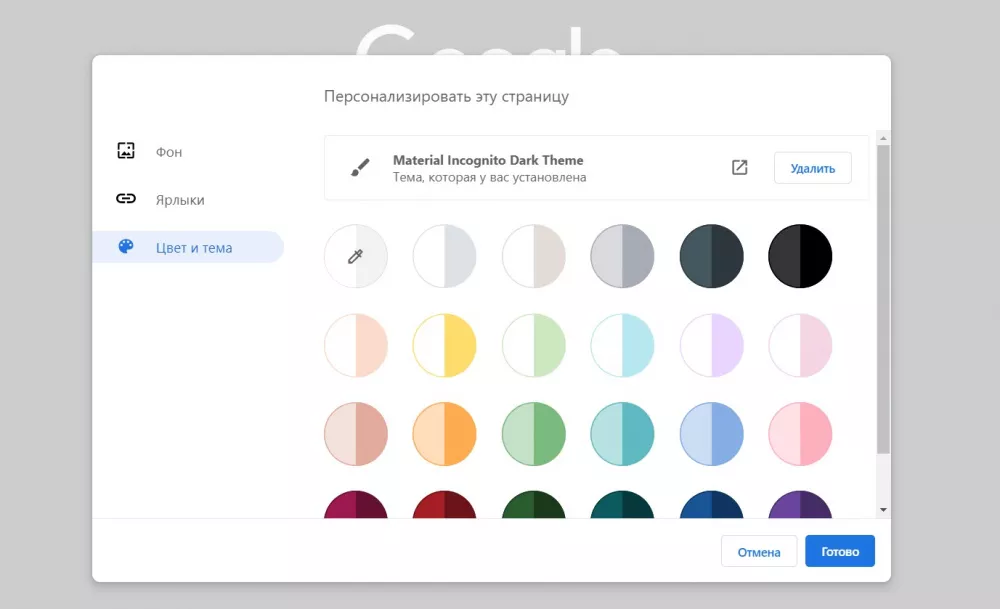Image resolution: width=1000 pixels, height=609 pixels.
Task: Click the Отмена button
Action: pyautogui.click(x=758, y=552)
